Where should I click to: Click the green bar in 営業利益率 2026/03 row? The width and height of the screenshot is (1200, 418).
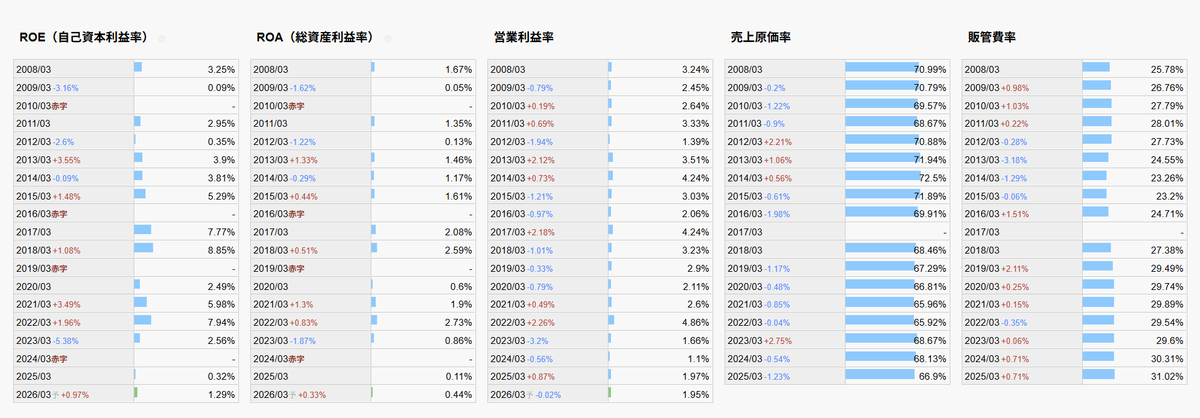pos(609,393)
